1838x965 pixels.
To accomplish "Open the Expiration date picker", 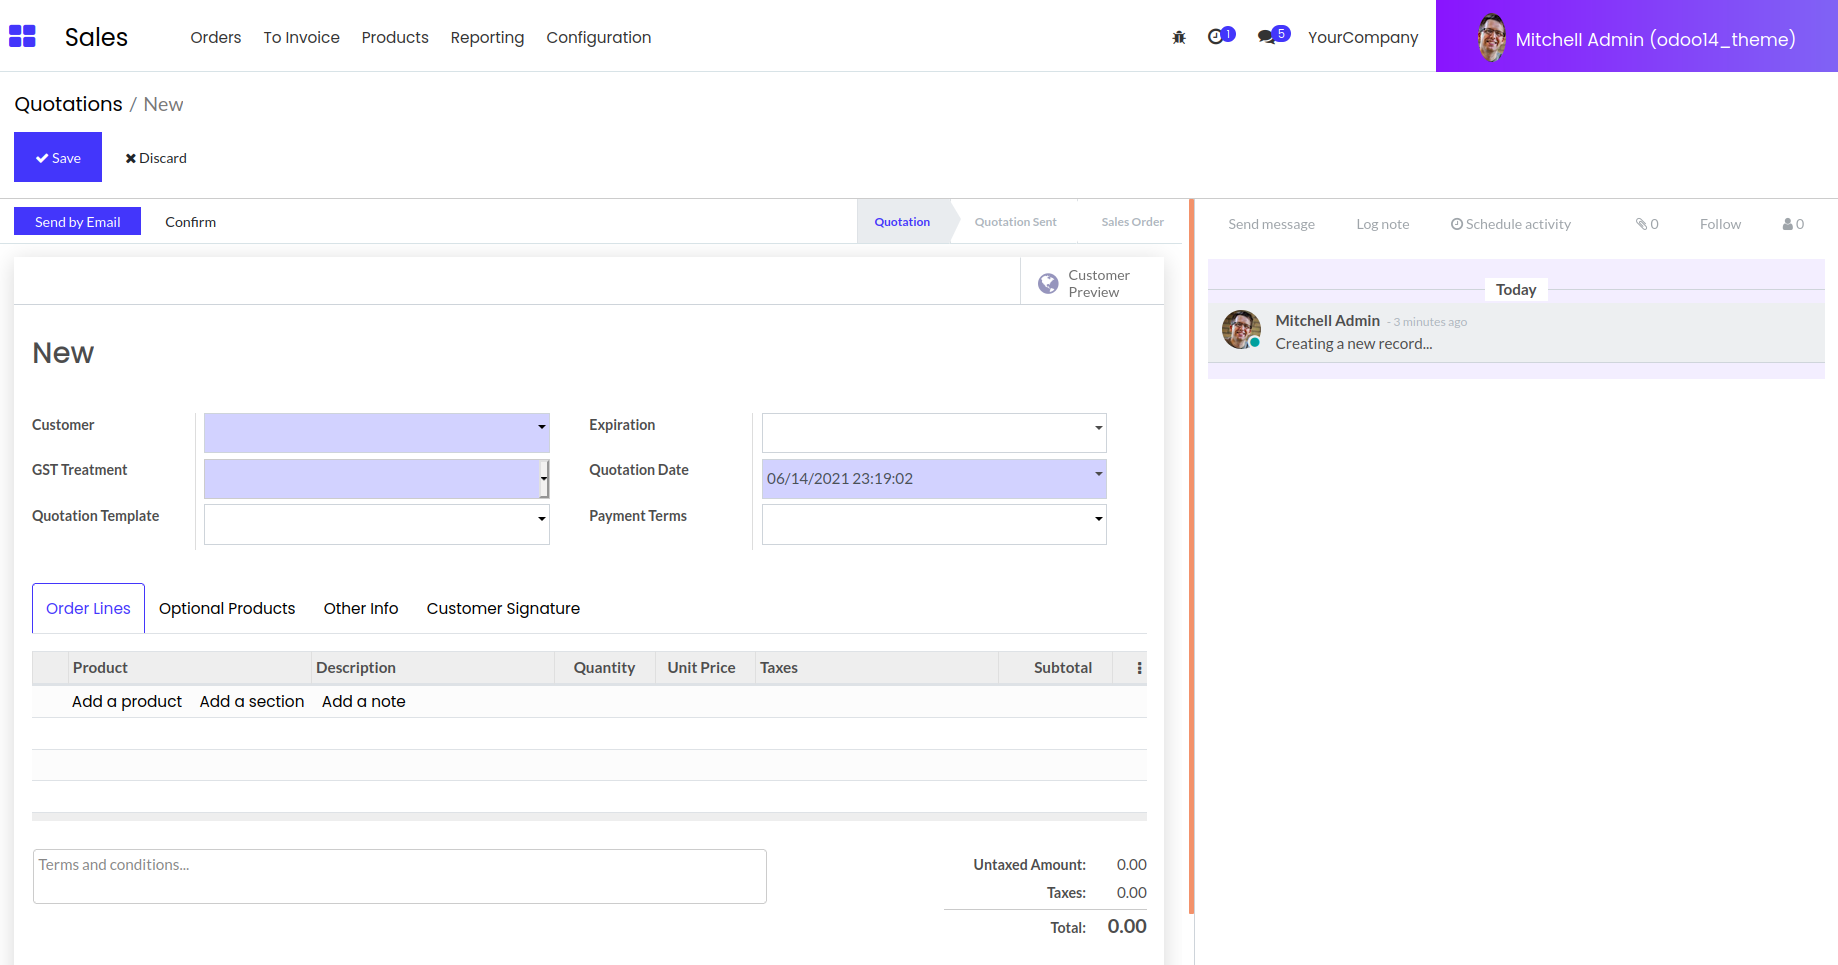I will tap(1098, 428).
